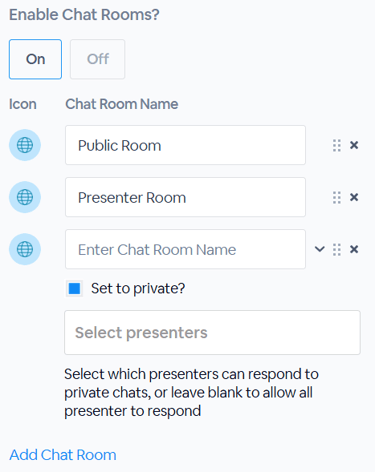Image resolution: width=375 pixels, height=472 pixels.
Task: Grab the drag handle beside the empty room
Action: click(x=337, y=249)
